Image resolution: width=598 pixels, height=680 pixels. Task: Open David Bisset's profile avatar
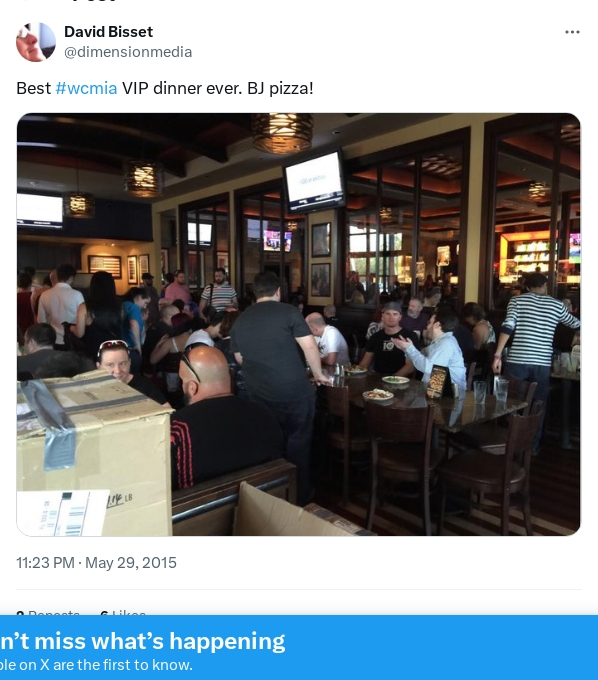point(36,42)
